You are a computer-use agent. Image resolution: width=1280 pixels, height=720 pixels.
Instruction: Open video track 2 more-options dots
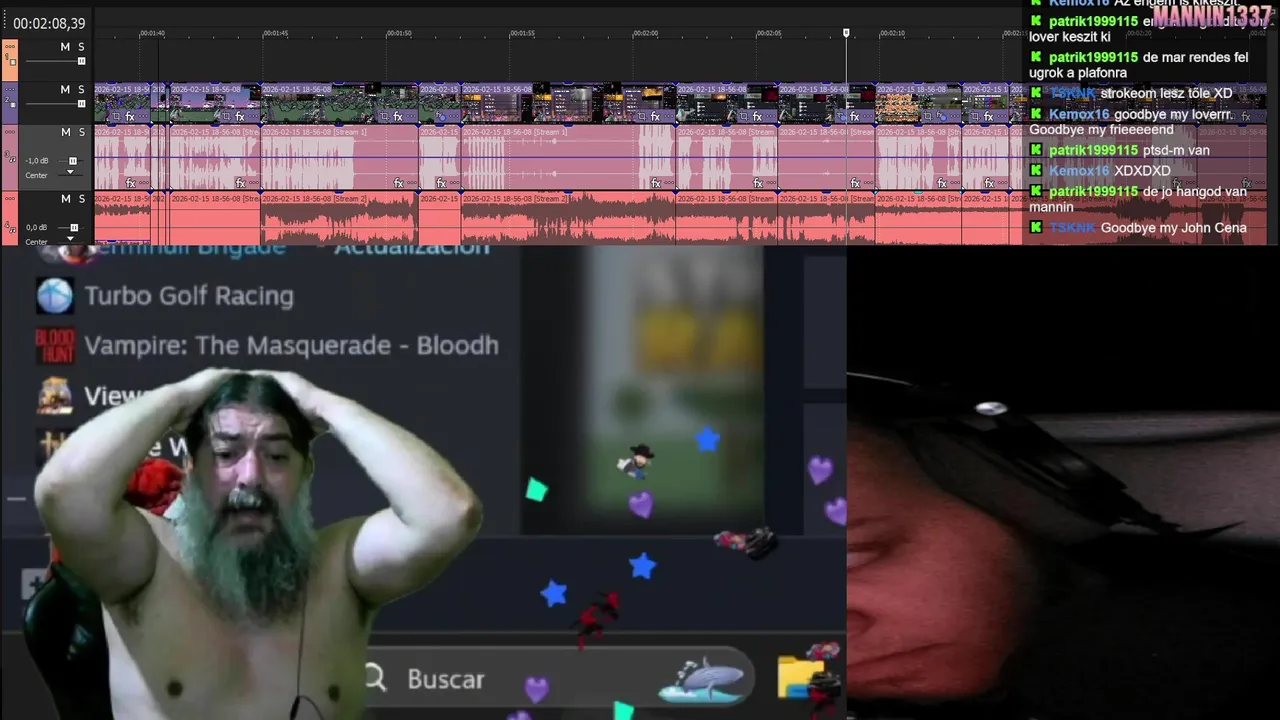[11, 90]
